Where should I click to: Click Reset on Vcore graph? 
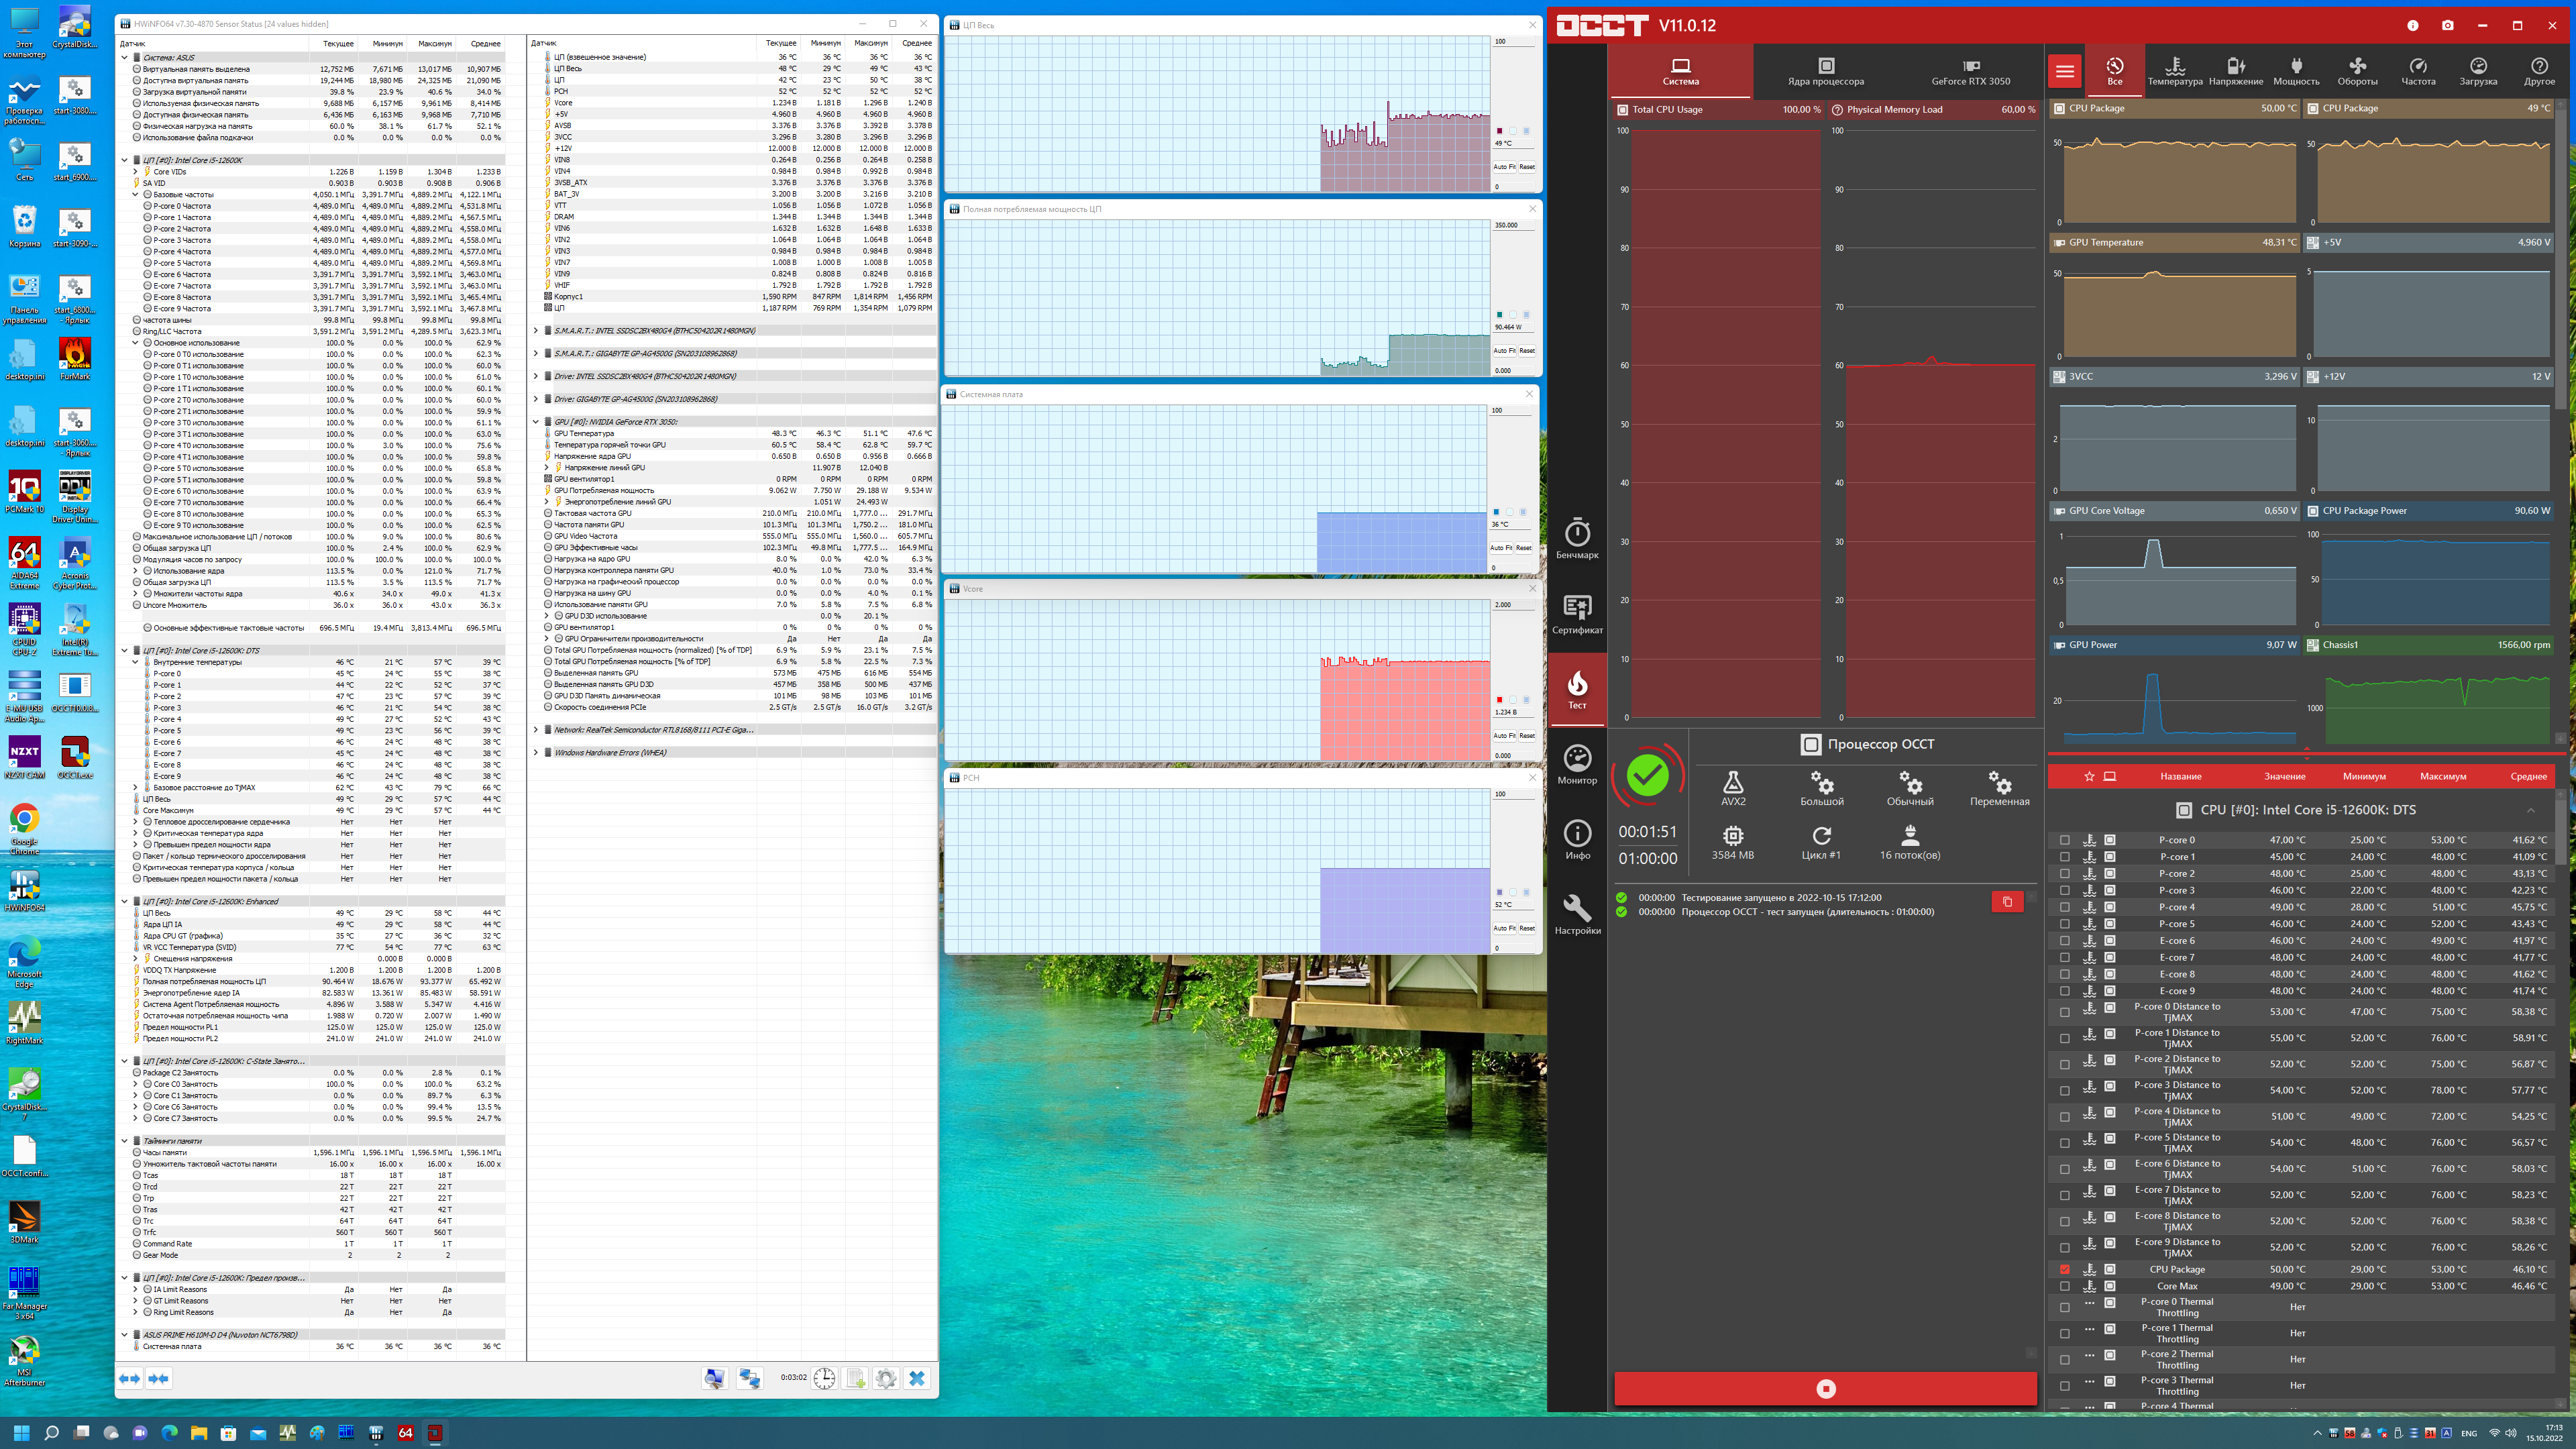click(x=1527, y=735)
